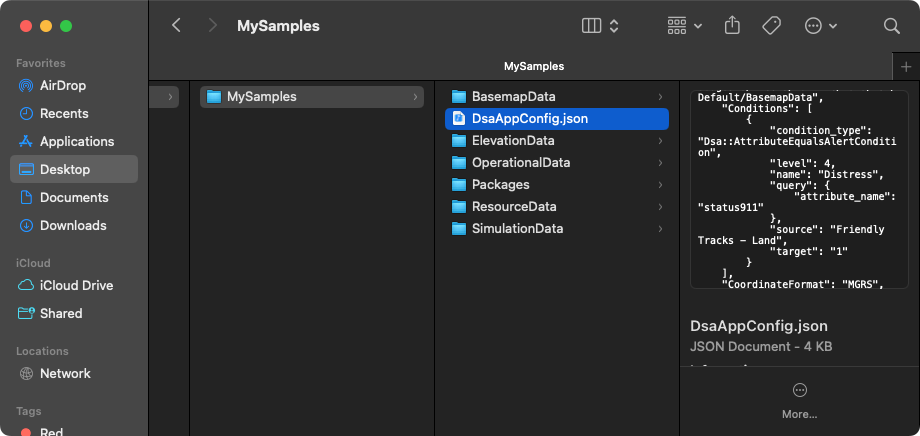Open Recents in the sidebar
This screenshot has height=436, width=920.
74,113
